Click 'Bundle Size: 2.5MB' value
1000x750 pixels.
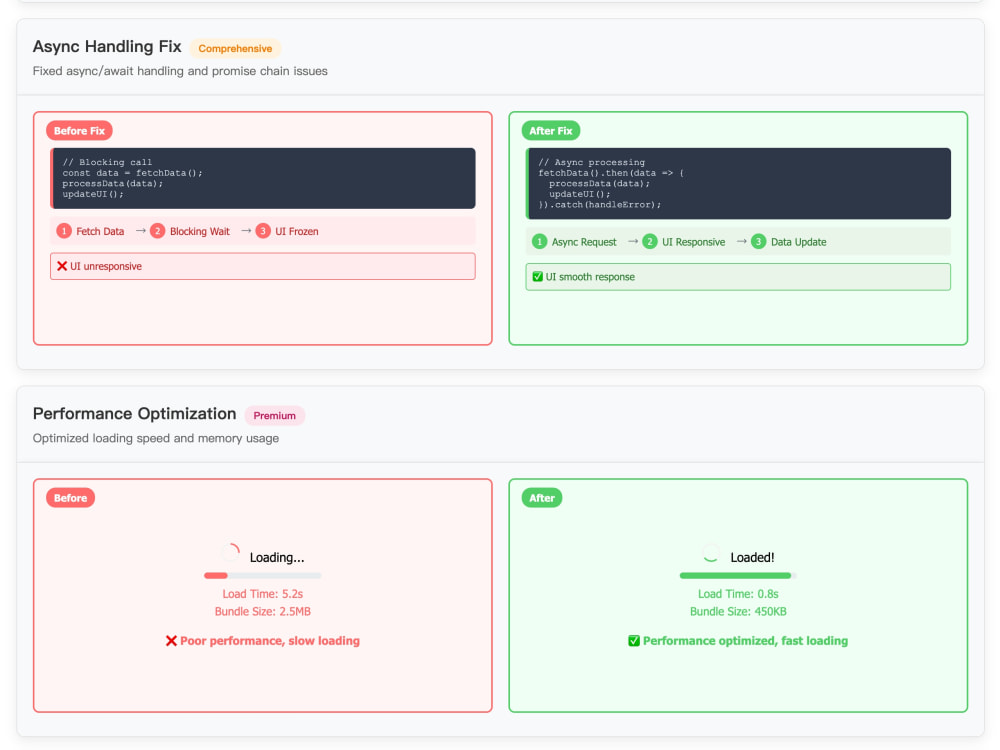pyautogui.click(x=263, y=612)
